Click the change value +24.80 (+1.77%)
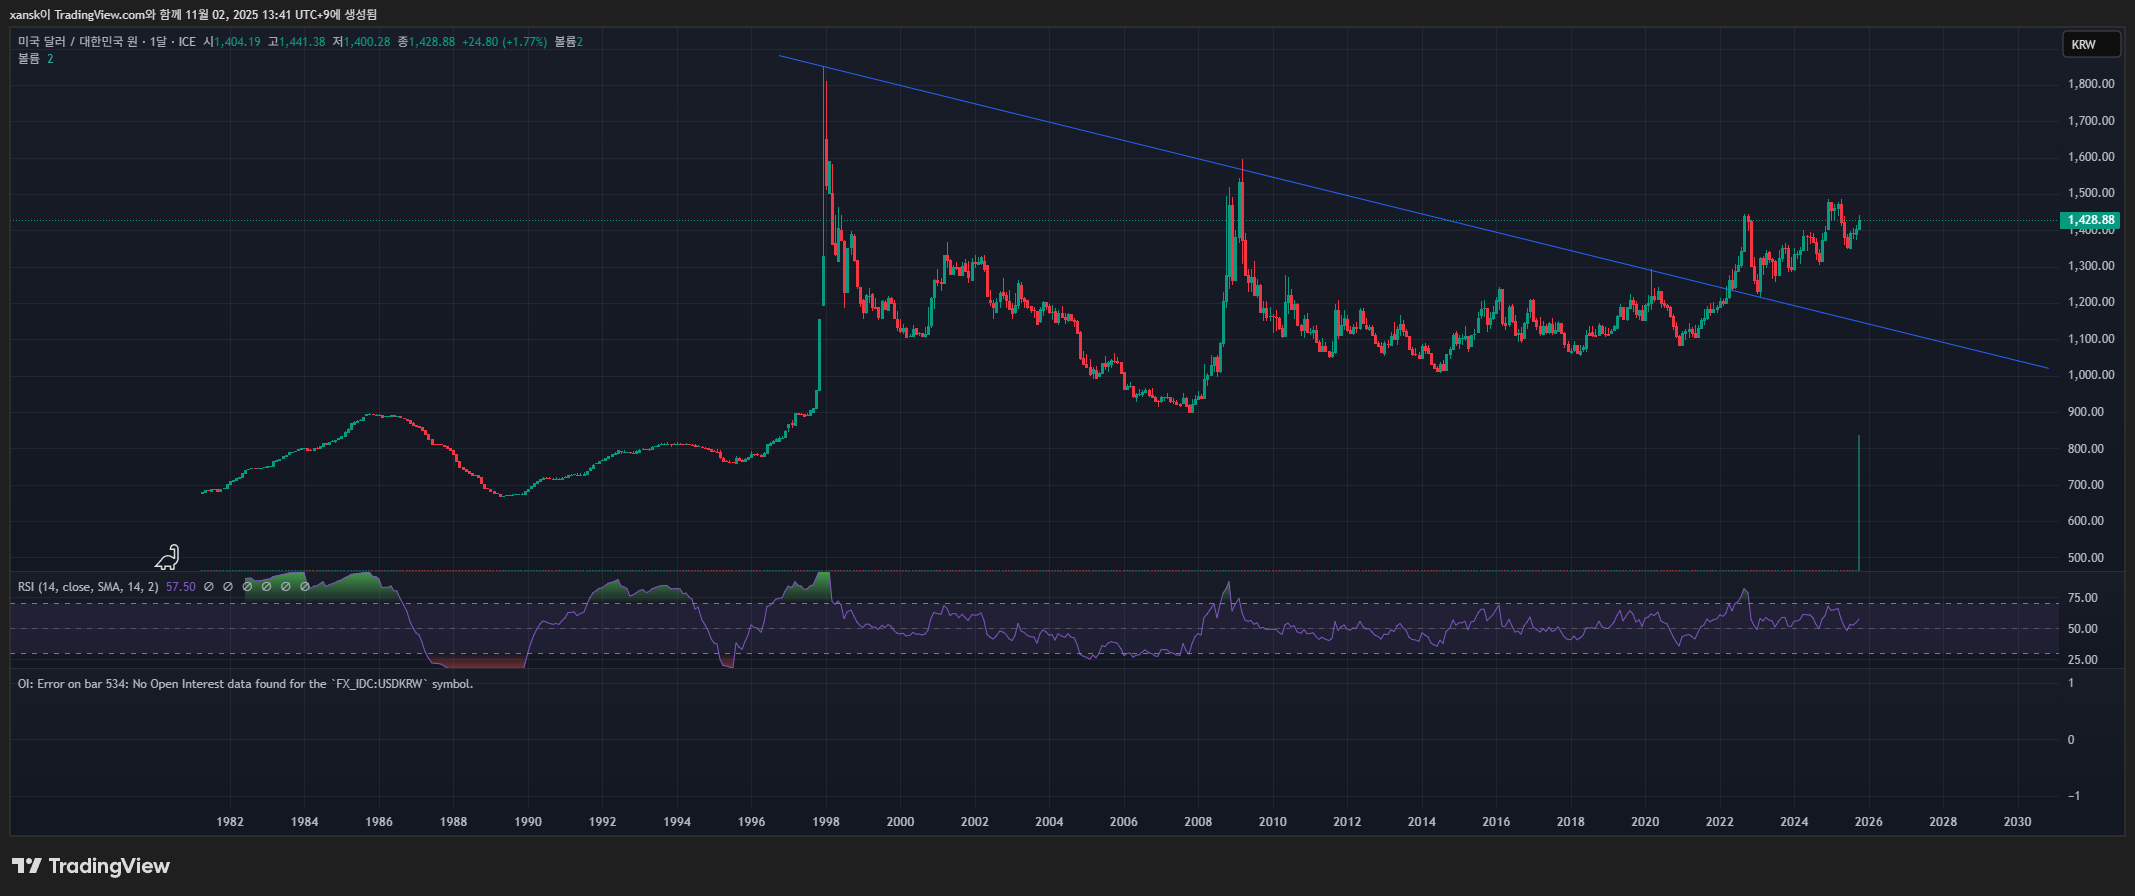 point(504,42)
